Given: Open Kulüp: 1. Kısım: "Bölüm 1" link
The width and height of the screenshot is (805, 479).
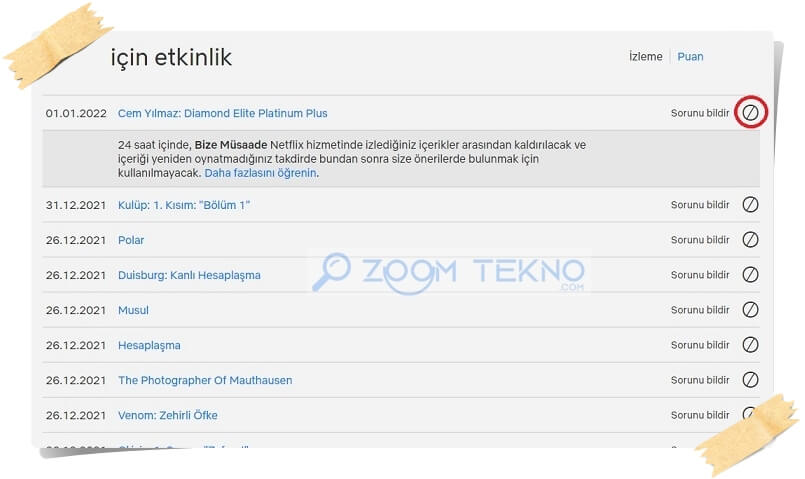Looking at the screenshot, I should click(x=184, y=205).
